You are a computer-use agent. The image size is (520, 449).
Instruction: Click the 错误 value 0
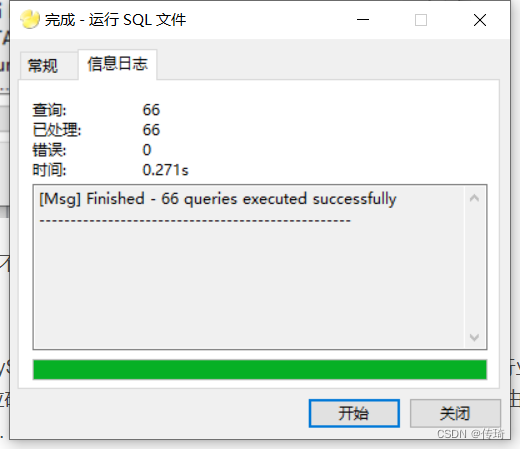click(147, 150)
